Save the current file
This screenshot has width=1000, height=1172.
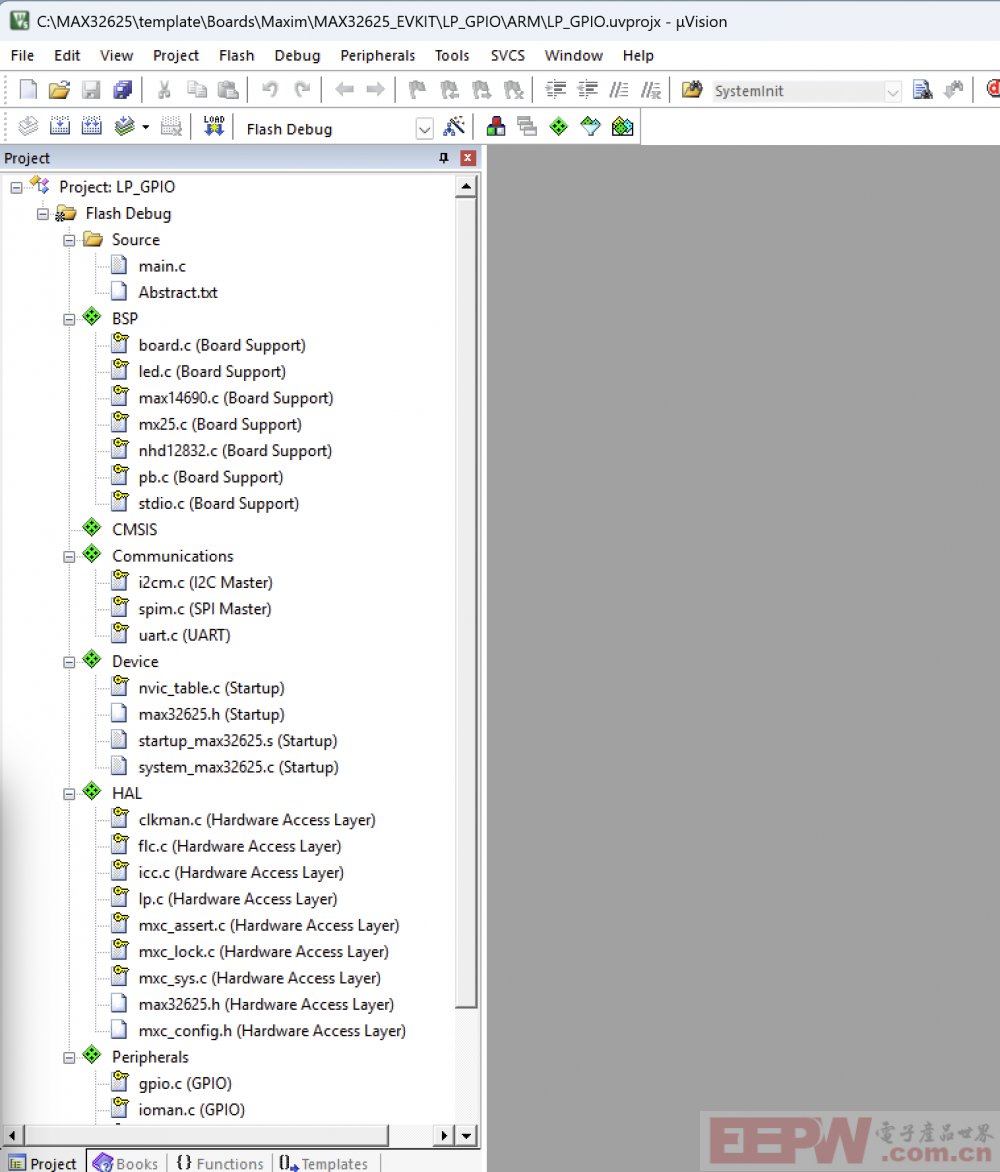[x=90, y=90]
